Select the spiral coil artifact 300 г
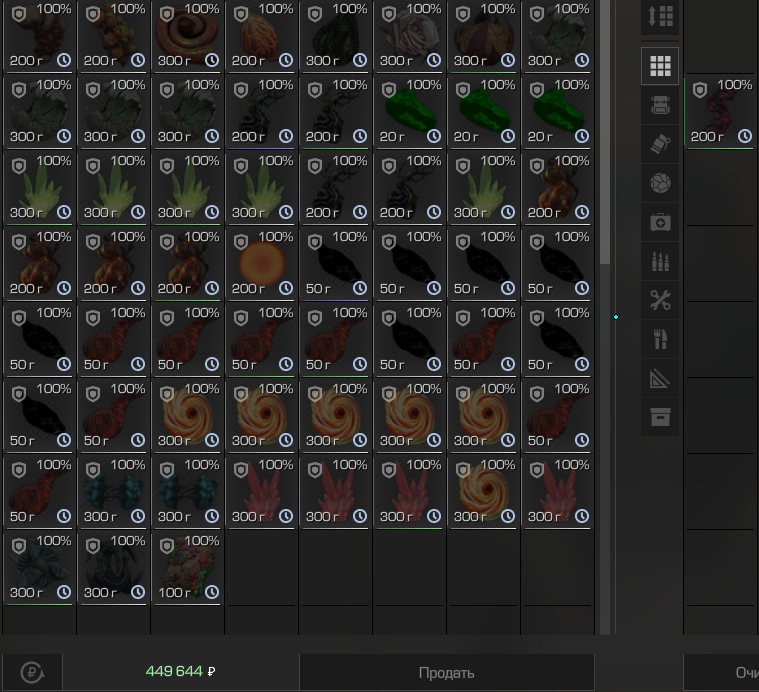 click(187, 35)
